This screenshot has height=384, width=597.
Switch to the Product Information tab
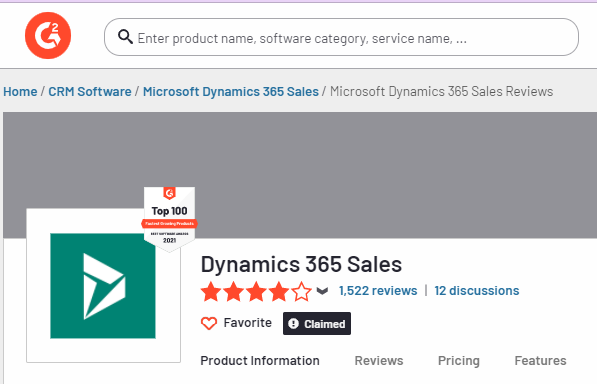point(260,360)
